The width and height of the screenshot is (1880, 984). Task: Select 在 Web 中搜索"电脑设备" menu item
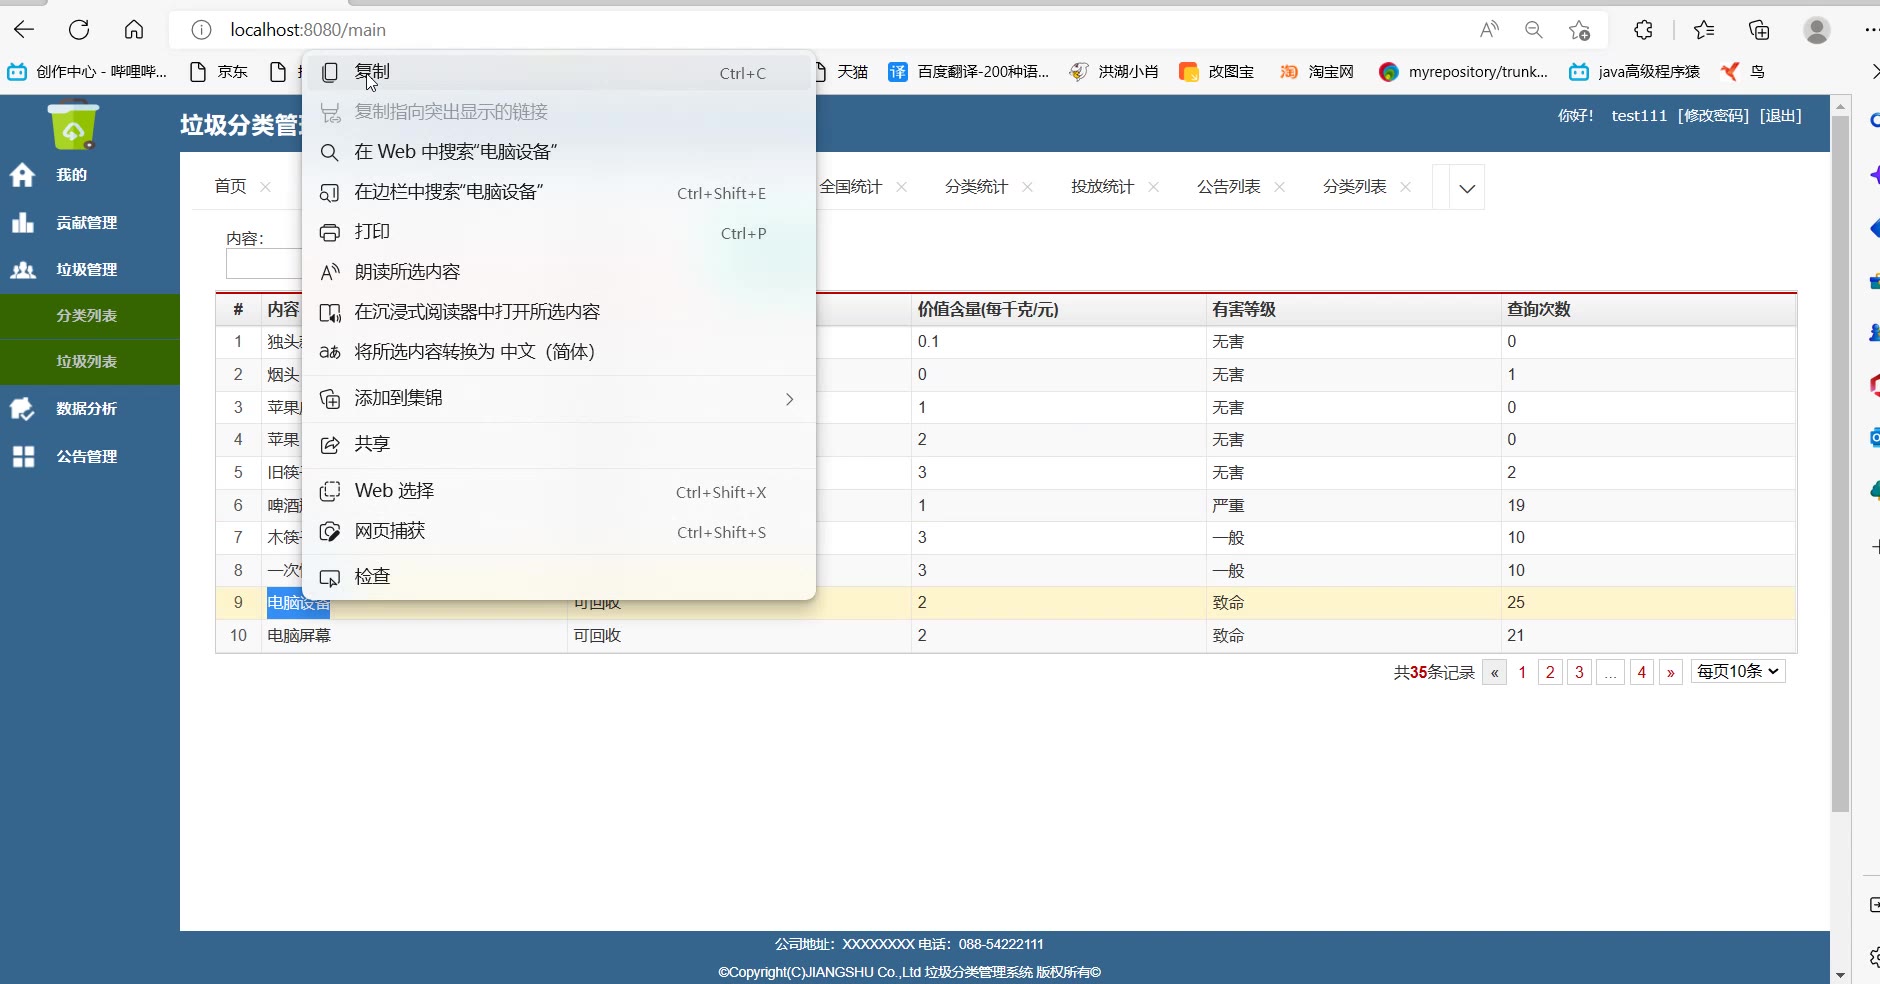pos(559,152)
